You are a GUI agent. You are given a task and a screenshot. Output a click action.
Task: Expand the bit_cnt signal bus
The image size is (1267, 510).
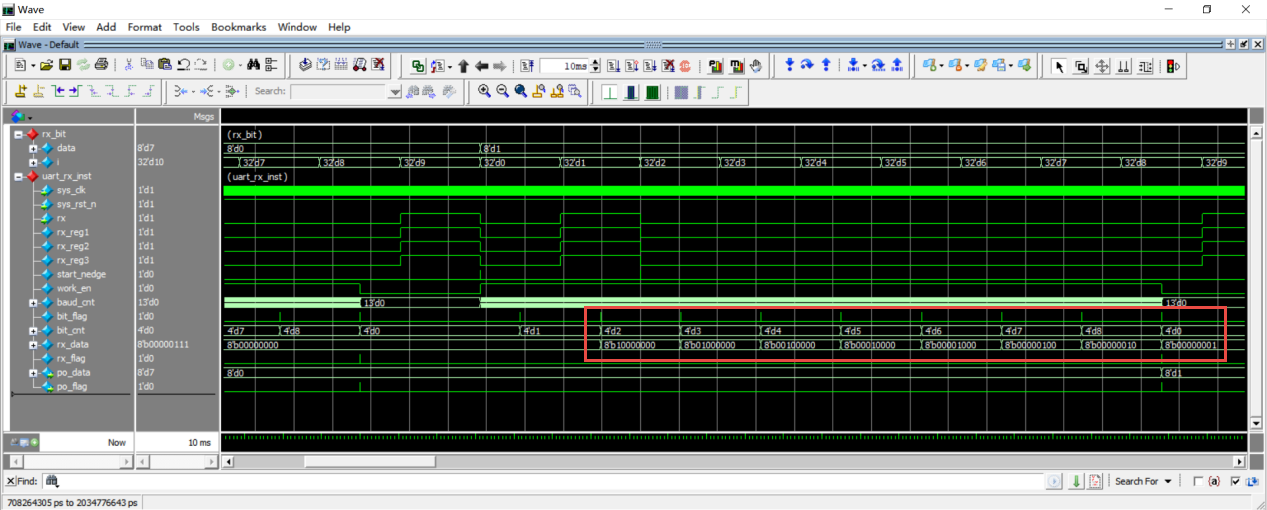(x=33, y=330)
